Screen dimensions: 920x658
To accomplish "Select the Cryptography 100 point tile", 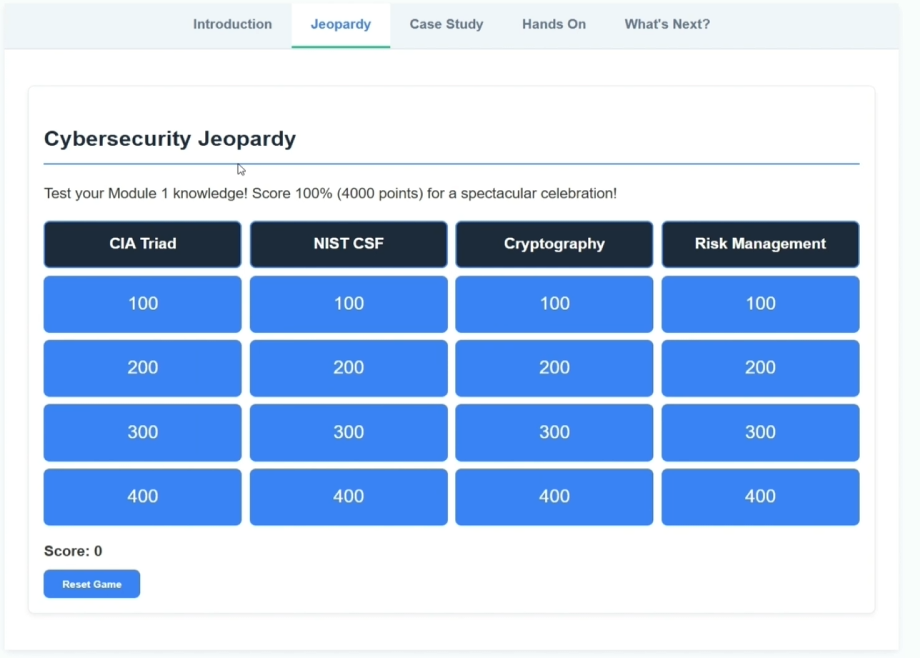I will (554, 304).
